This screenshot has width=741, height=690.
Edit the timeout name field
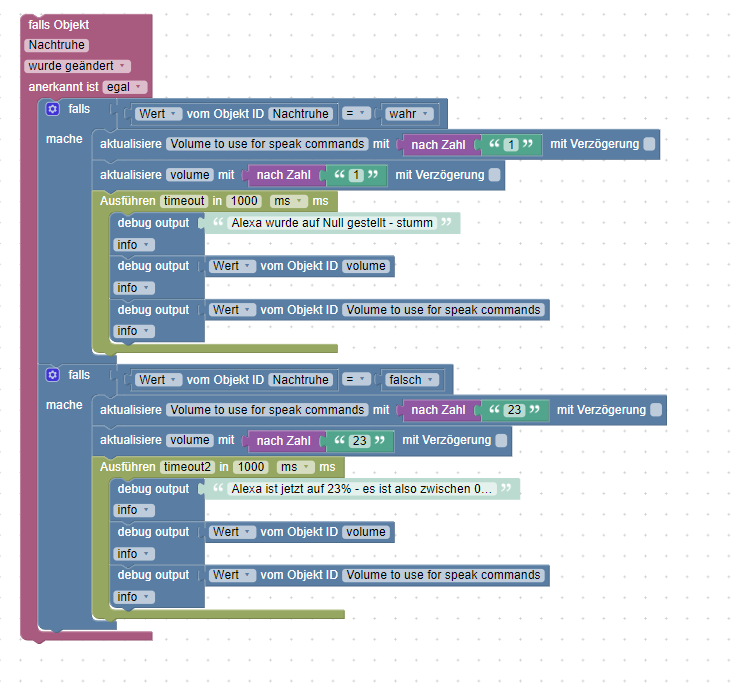[184, 201]
